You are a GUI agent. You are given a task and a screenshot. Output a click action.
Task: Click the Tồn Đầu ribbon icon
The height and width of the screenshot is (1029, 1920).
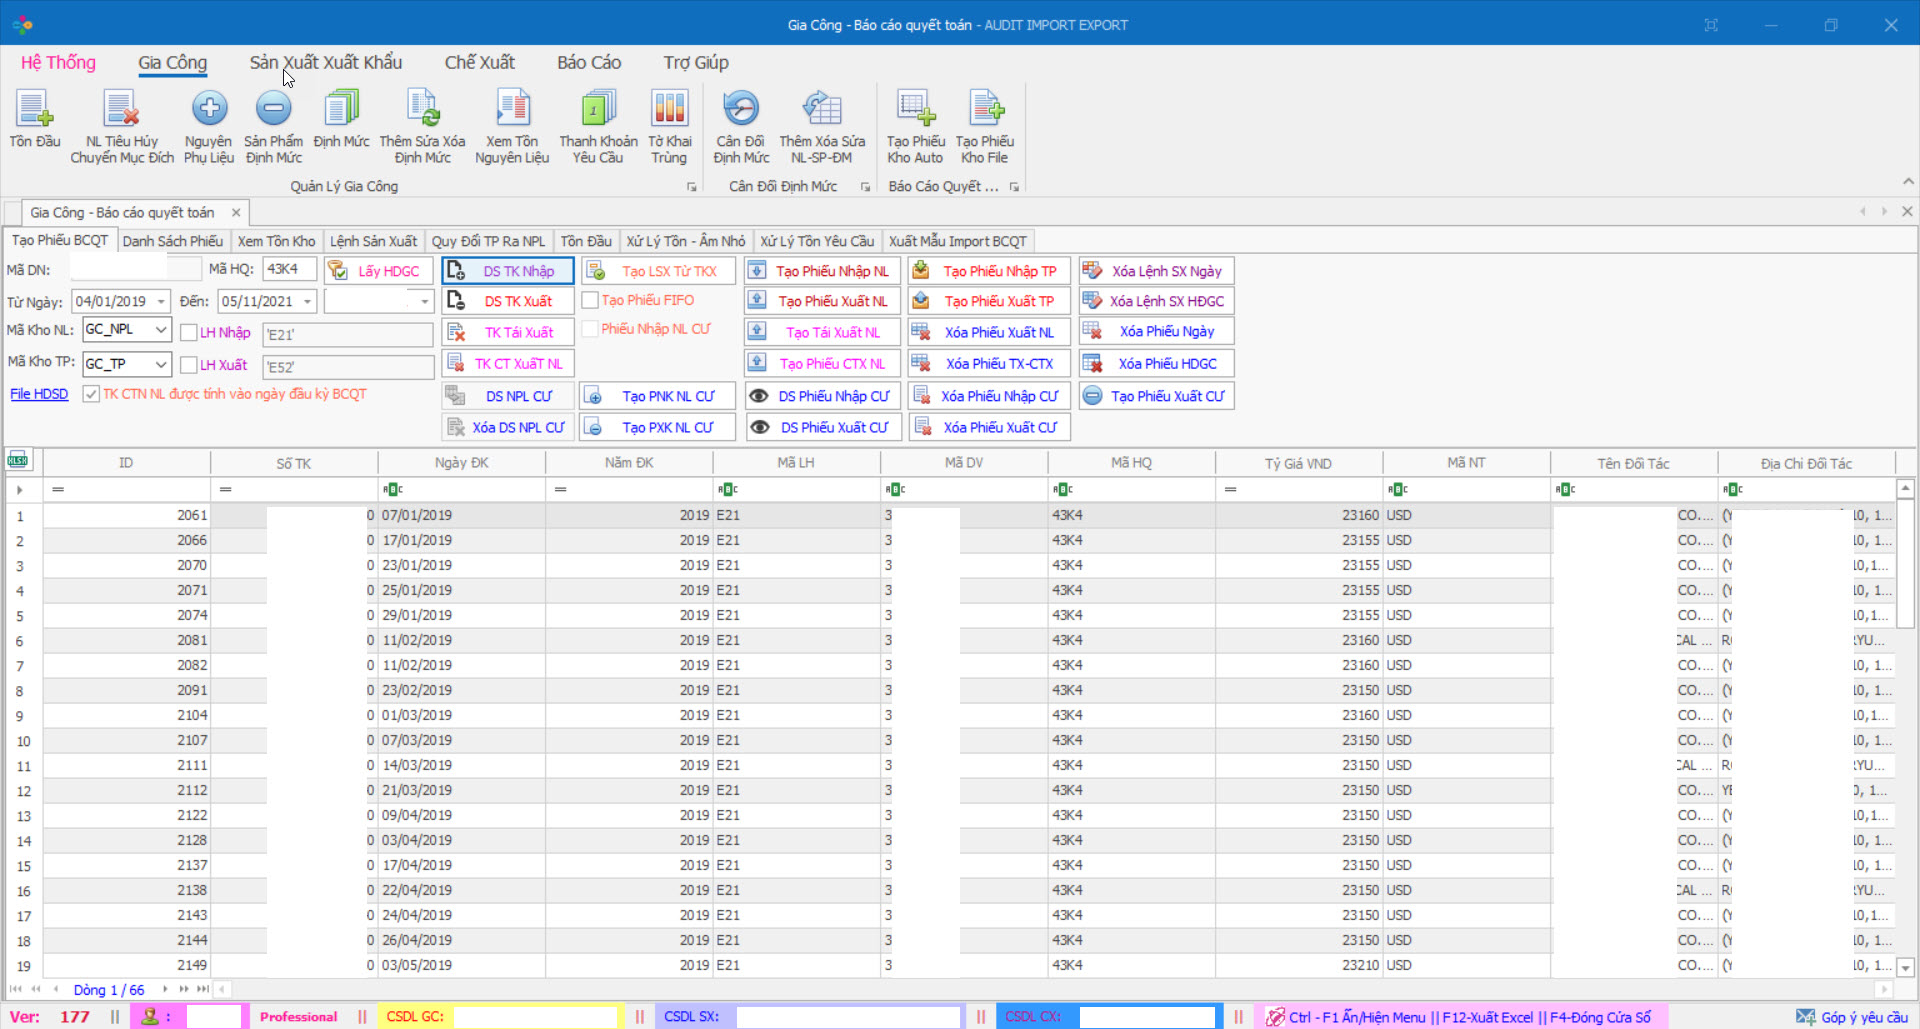click(x=34, y=110)
